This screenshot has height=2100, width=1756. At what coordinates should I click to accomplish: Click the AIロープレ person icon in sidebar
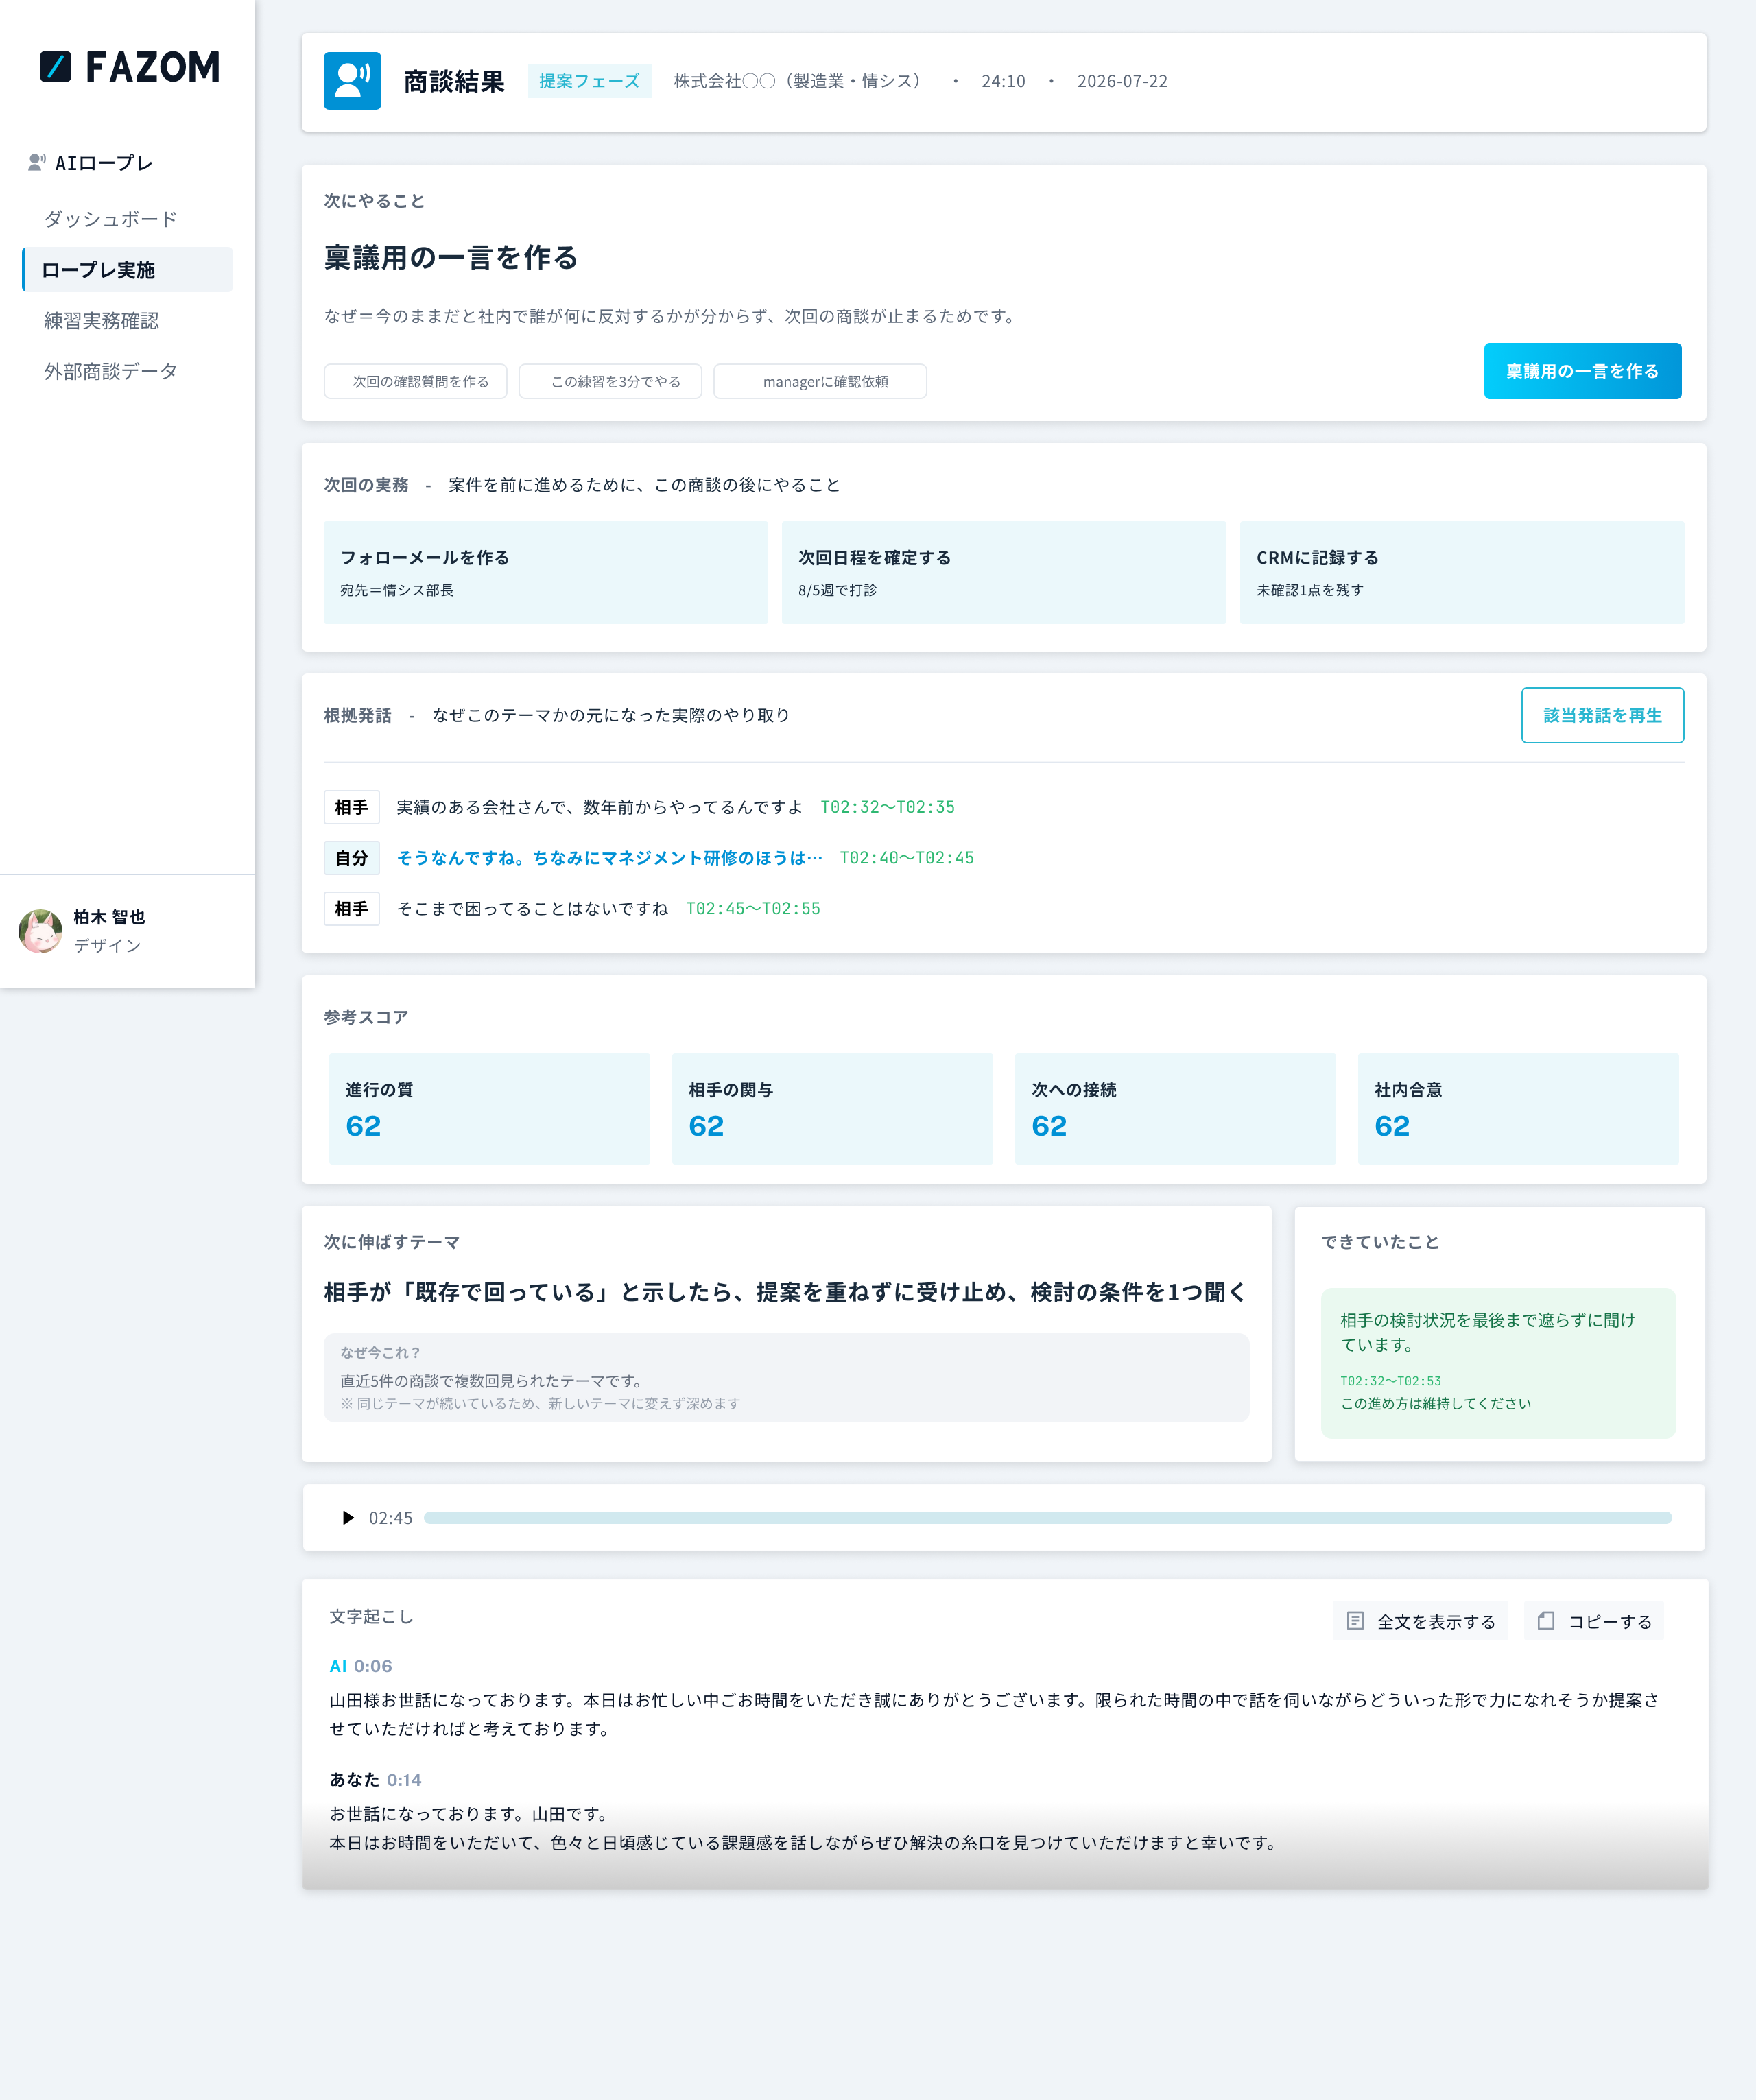pos(37,162)
